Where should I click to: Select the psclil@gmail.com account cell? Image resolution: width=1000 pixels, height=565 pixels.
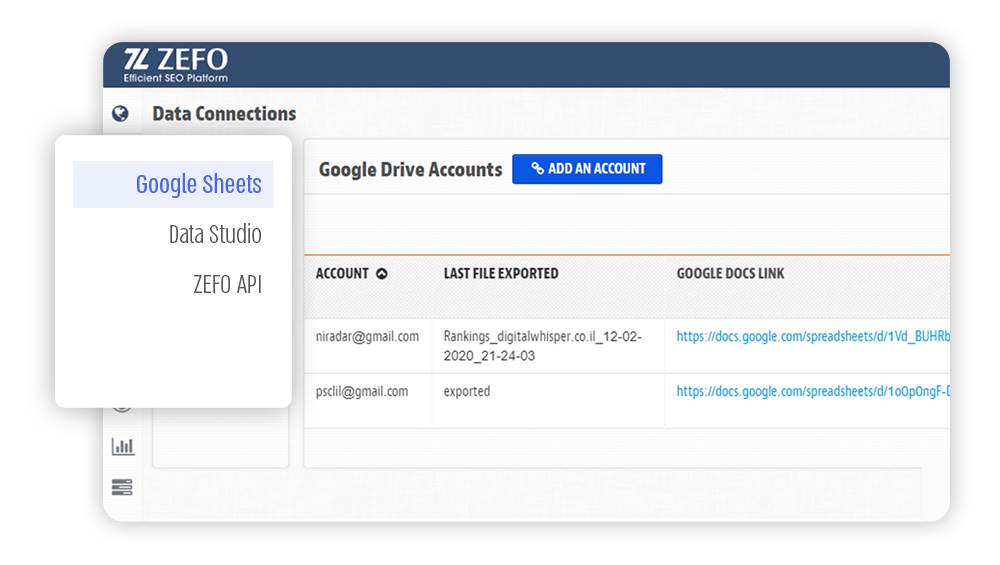click(362, 392)
